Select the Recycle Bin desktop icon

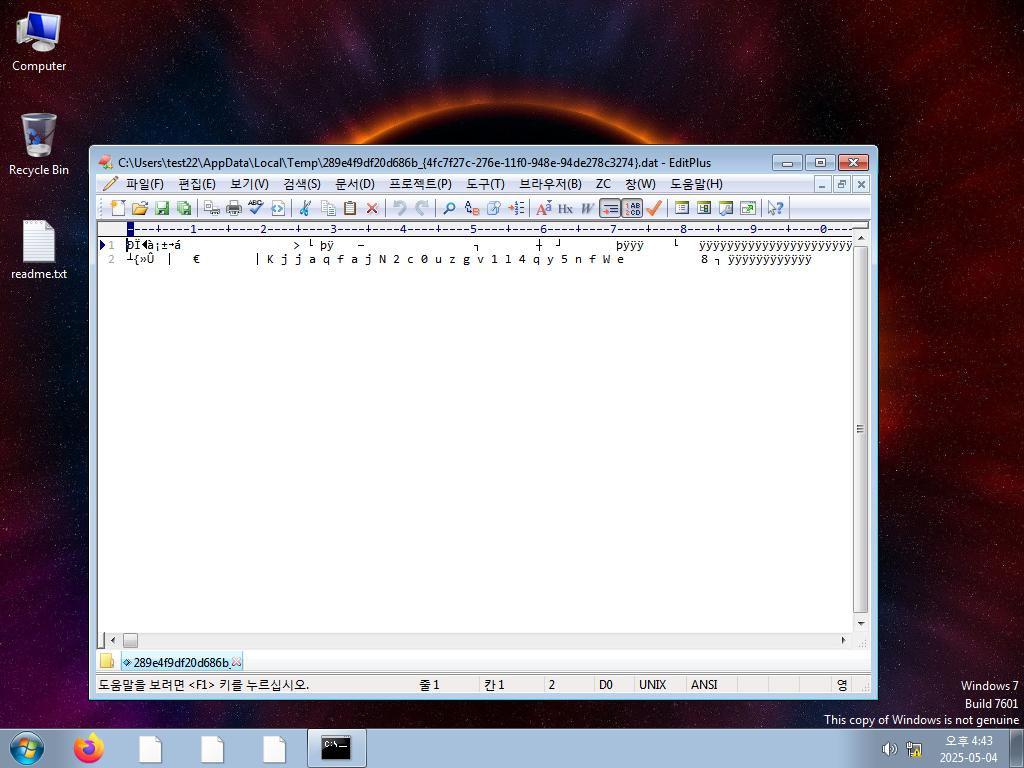[39, 144]
